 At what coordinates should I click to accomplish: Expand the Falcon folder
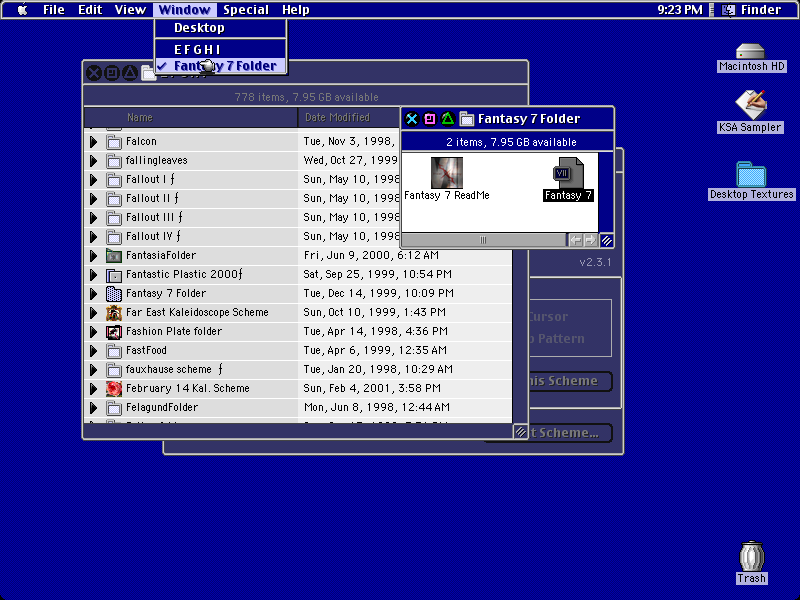click(93, 142)
